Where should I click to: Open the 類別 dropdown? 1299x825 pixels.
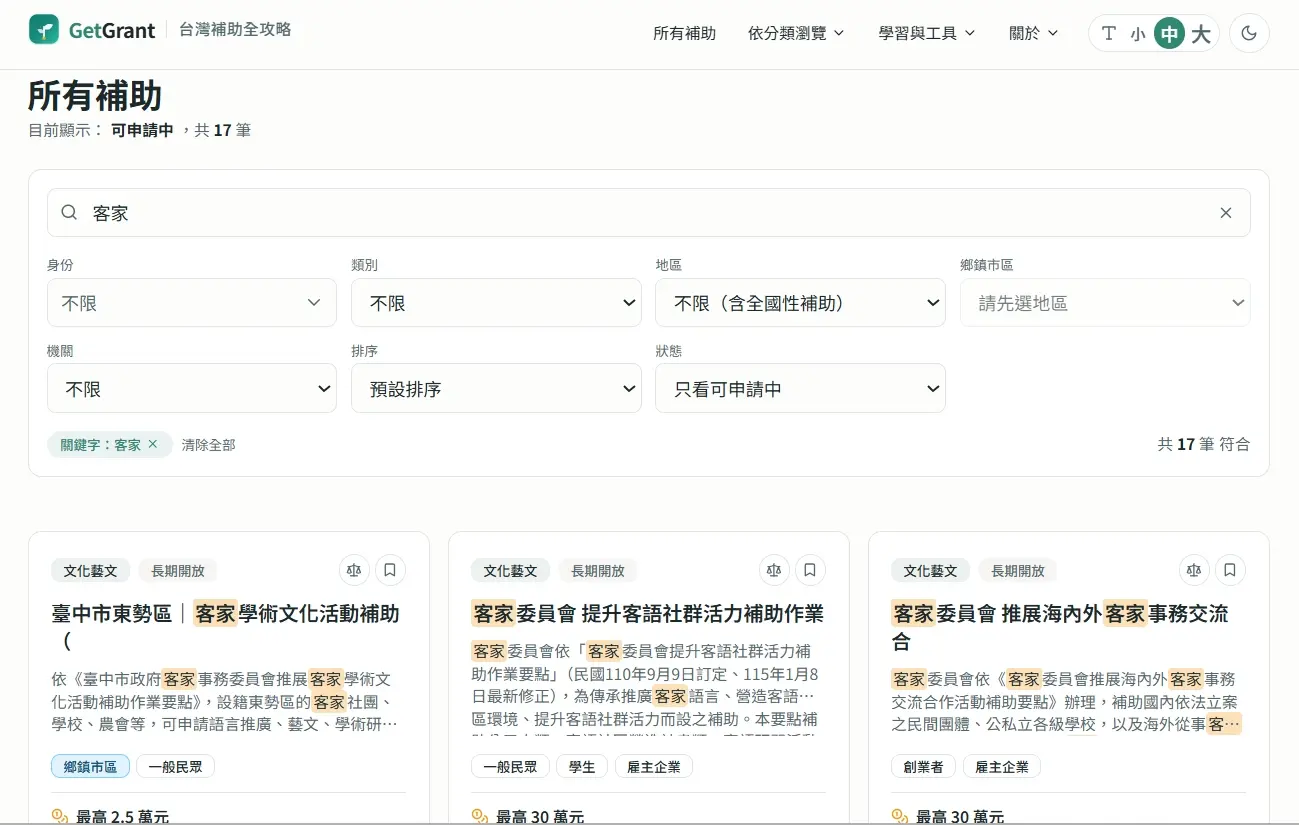496,302
